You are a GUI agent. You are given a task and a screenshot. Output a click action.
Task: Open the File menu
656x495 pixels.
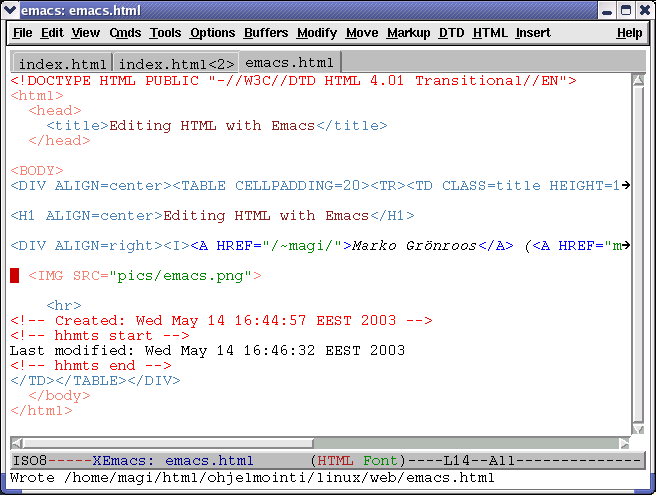[22, 33]
